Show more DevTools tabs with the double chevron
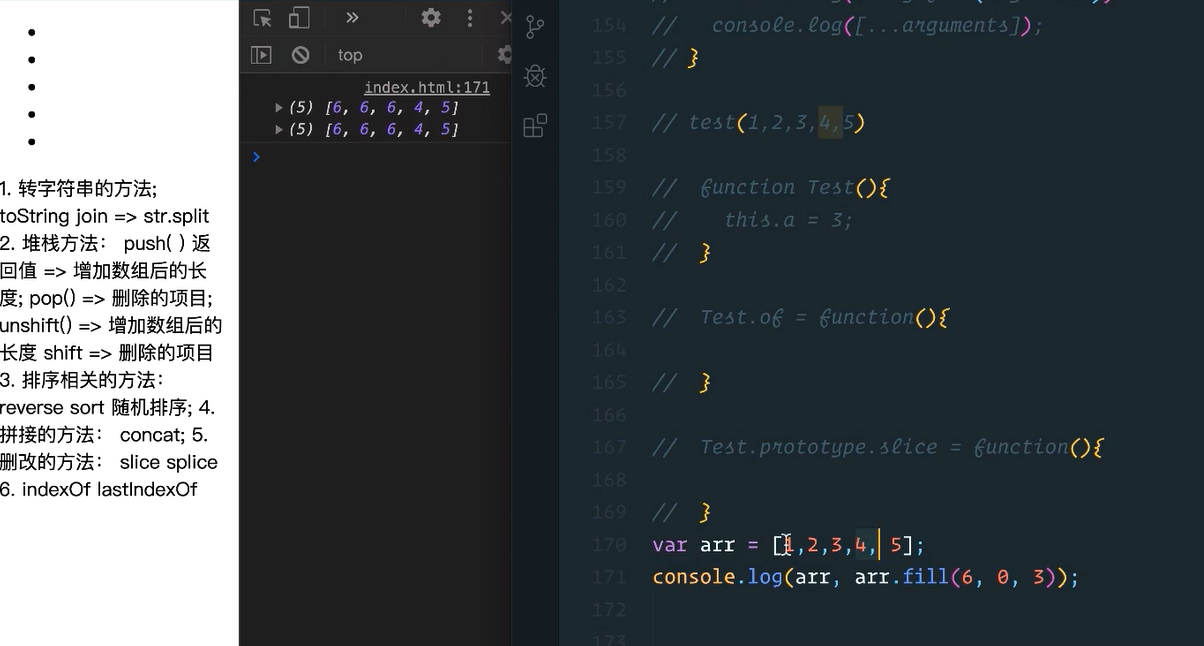 coord(352,17)
